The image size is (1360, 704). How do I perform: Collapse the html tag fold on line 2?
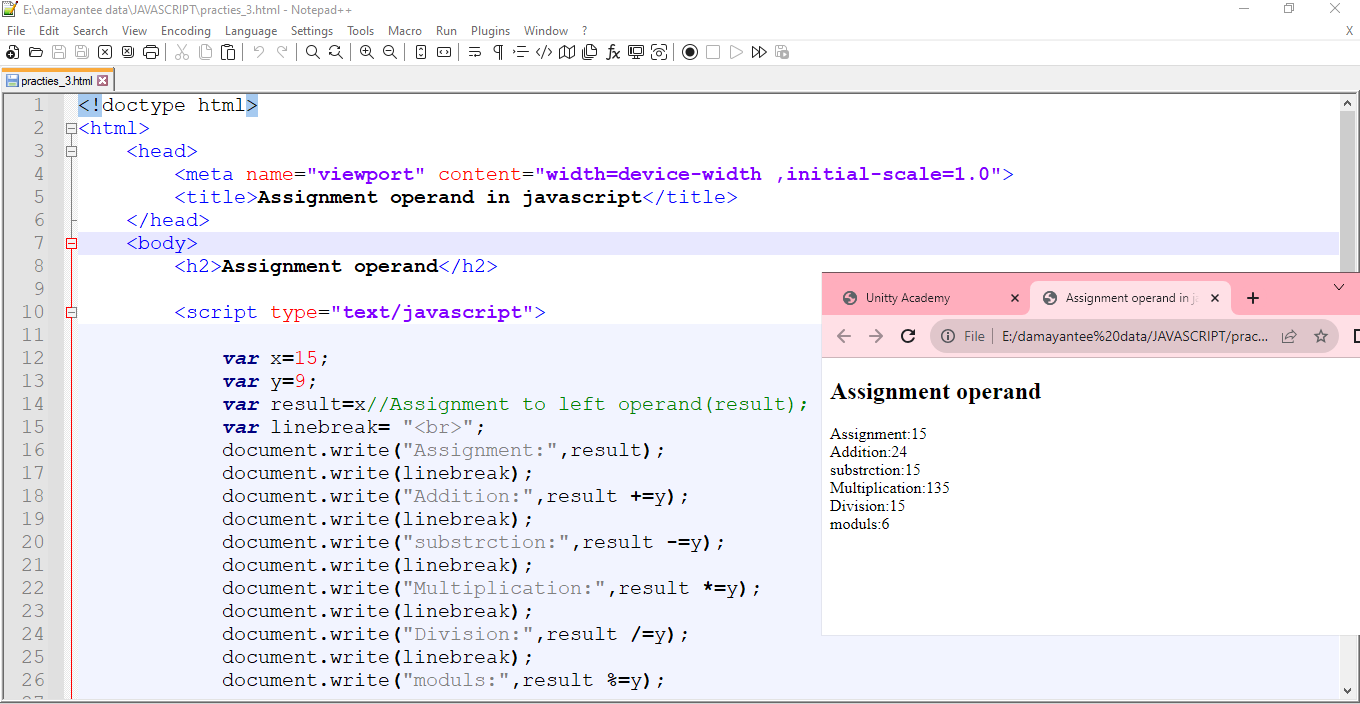pyautogui.click(x=71, y=128)
